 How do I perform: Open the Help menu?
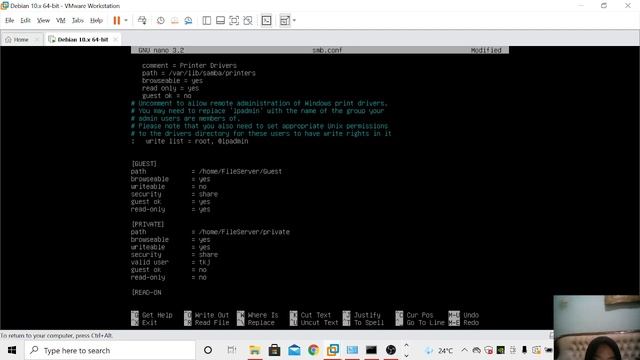coord(96,20)
